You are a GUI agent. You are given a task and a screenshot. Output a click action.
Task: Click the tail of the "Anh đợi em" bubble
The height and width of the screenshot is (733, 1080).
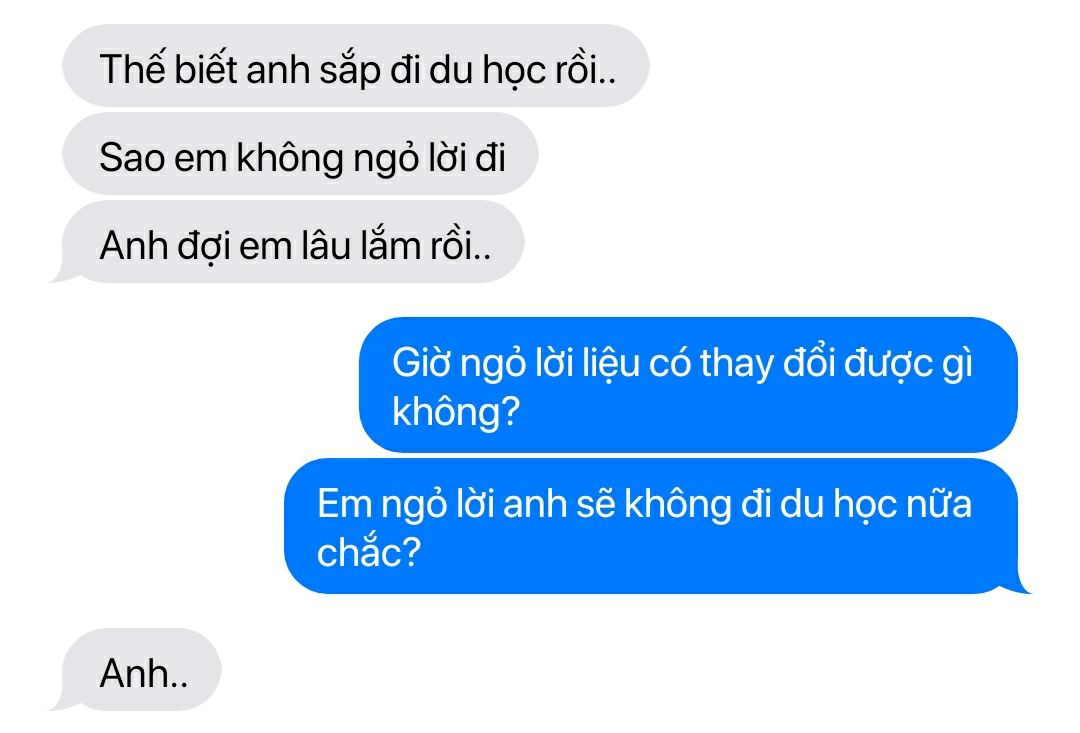coord(63,275)
